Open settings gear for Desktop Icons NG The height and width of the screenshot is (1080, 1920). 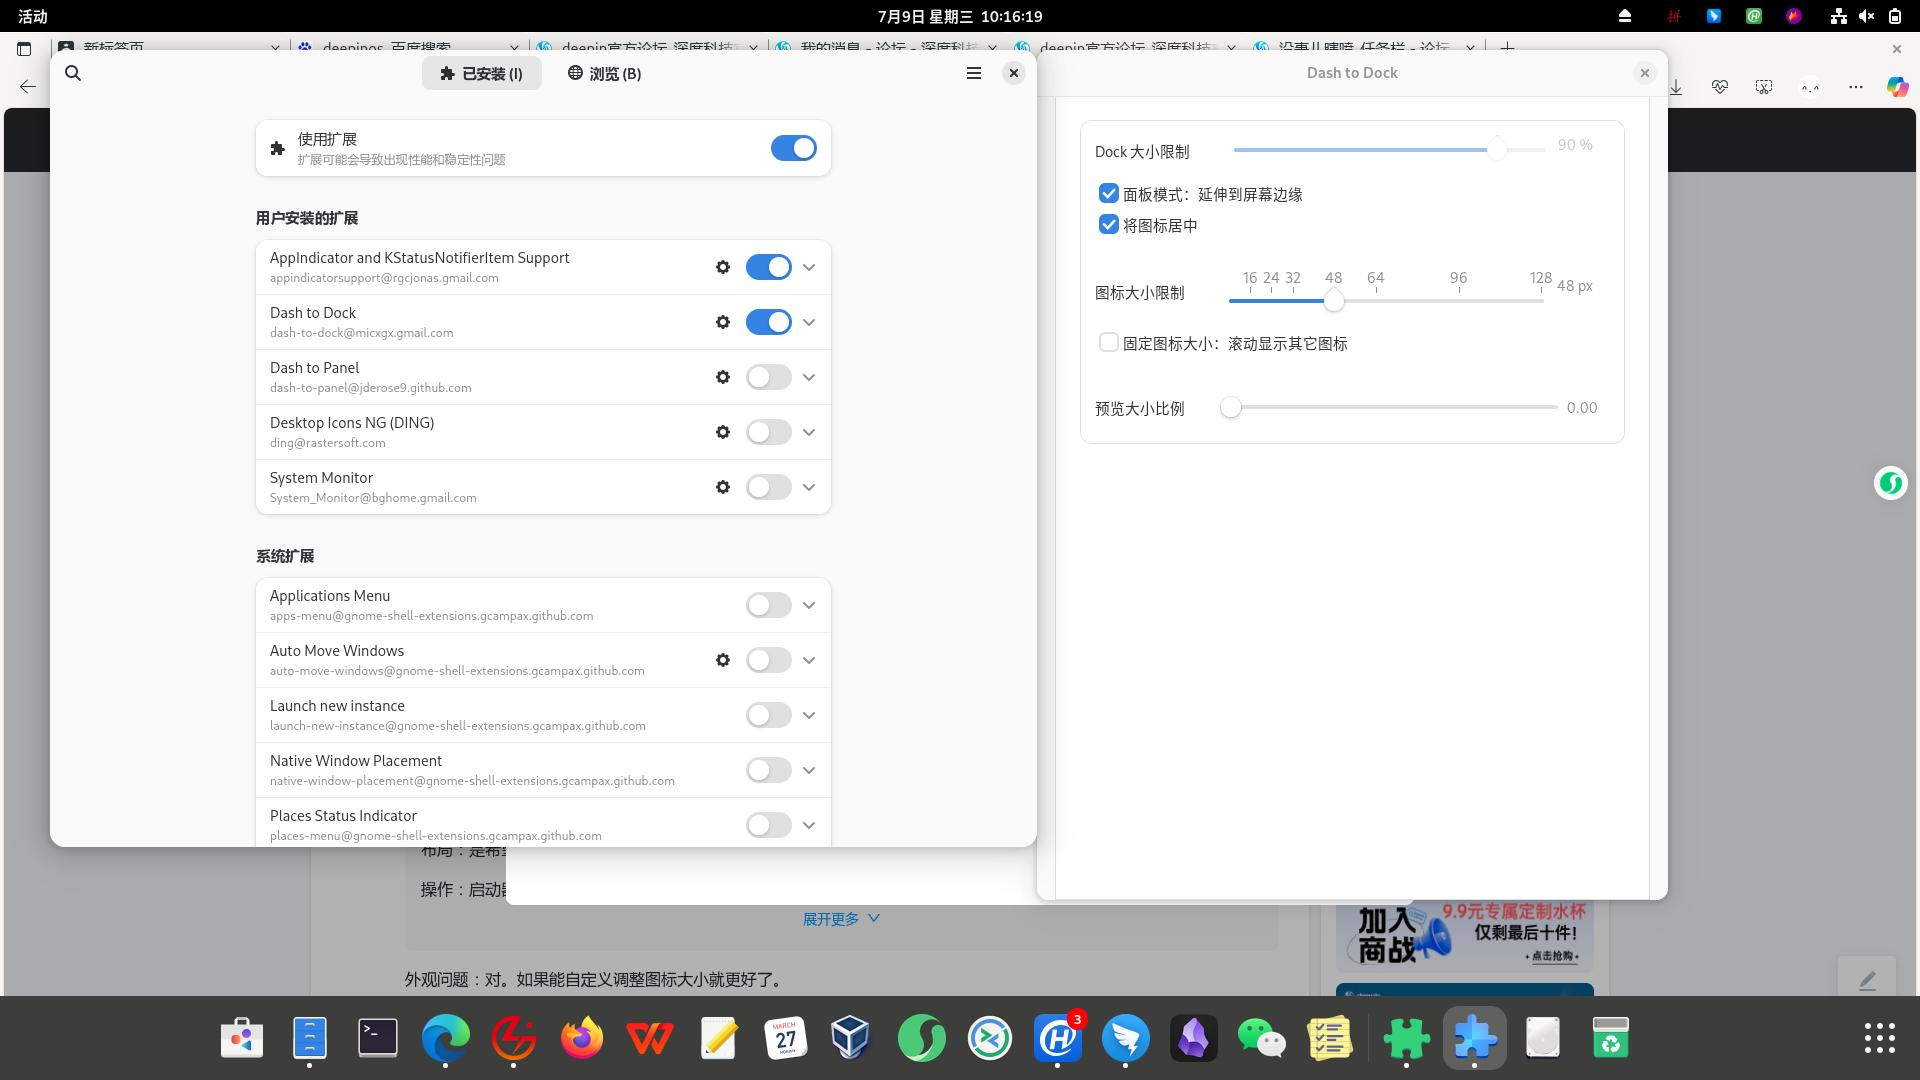pyautogui.click(x=723, y=432)
